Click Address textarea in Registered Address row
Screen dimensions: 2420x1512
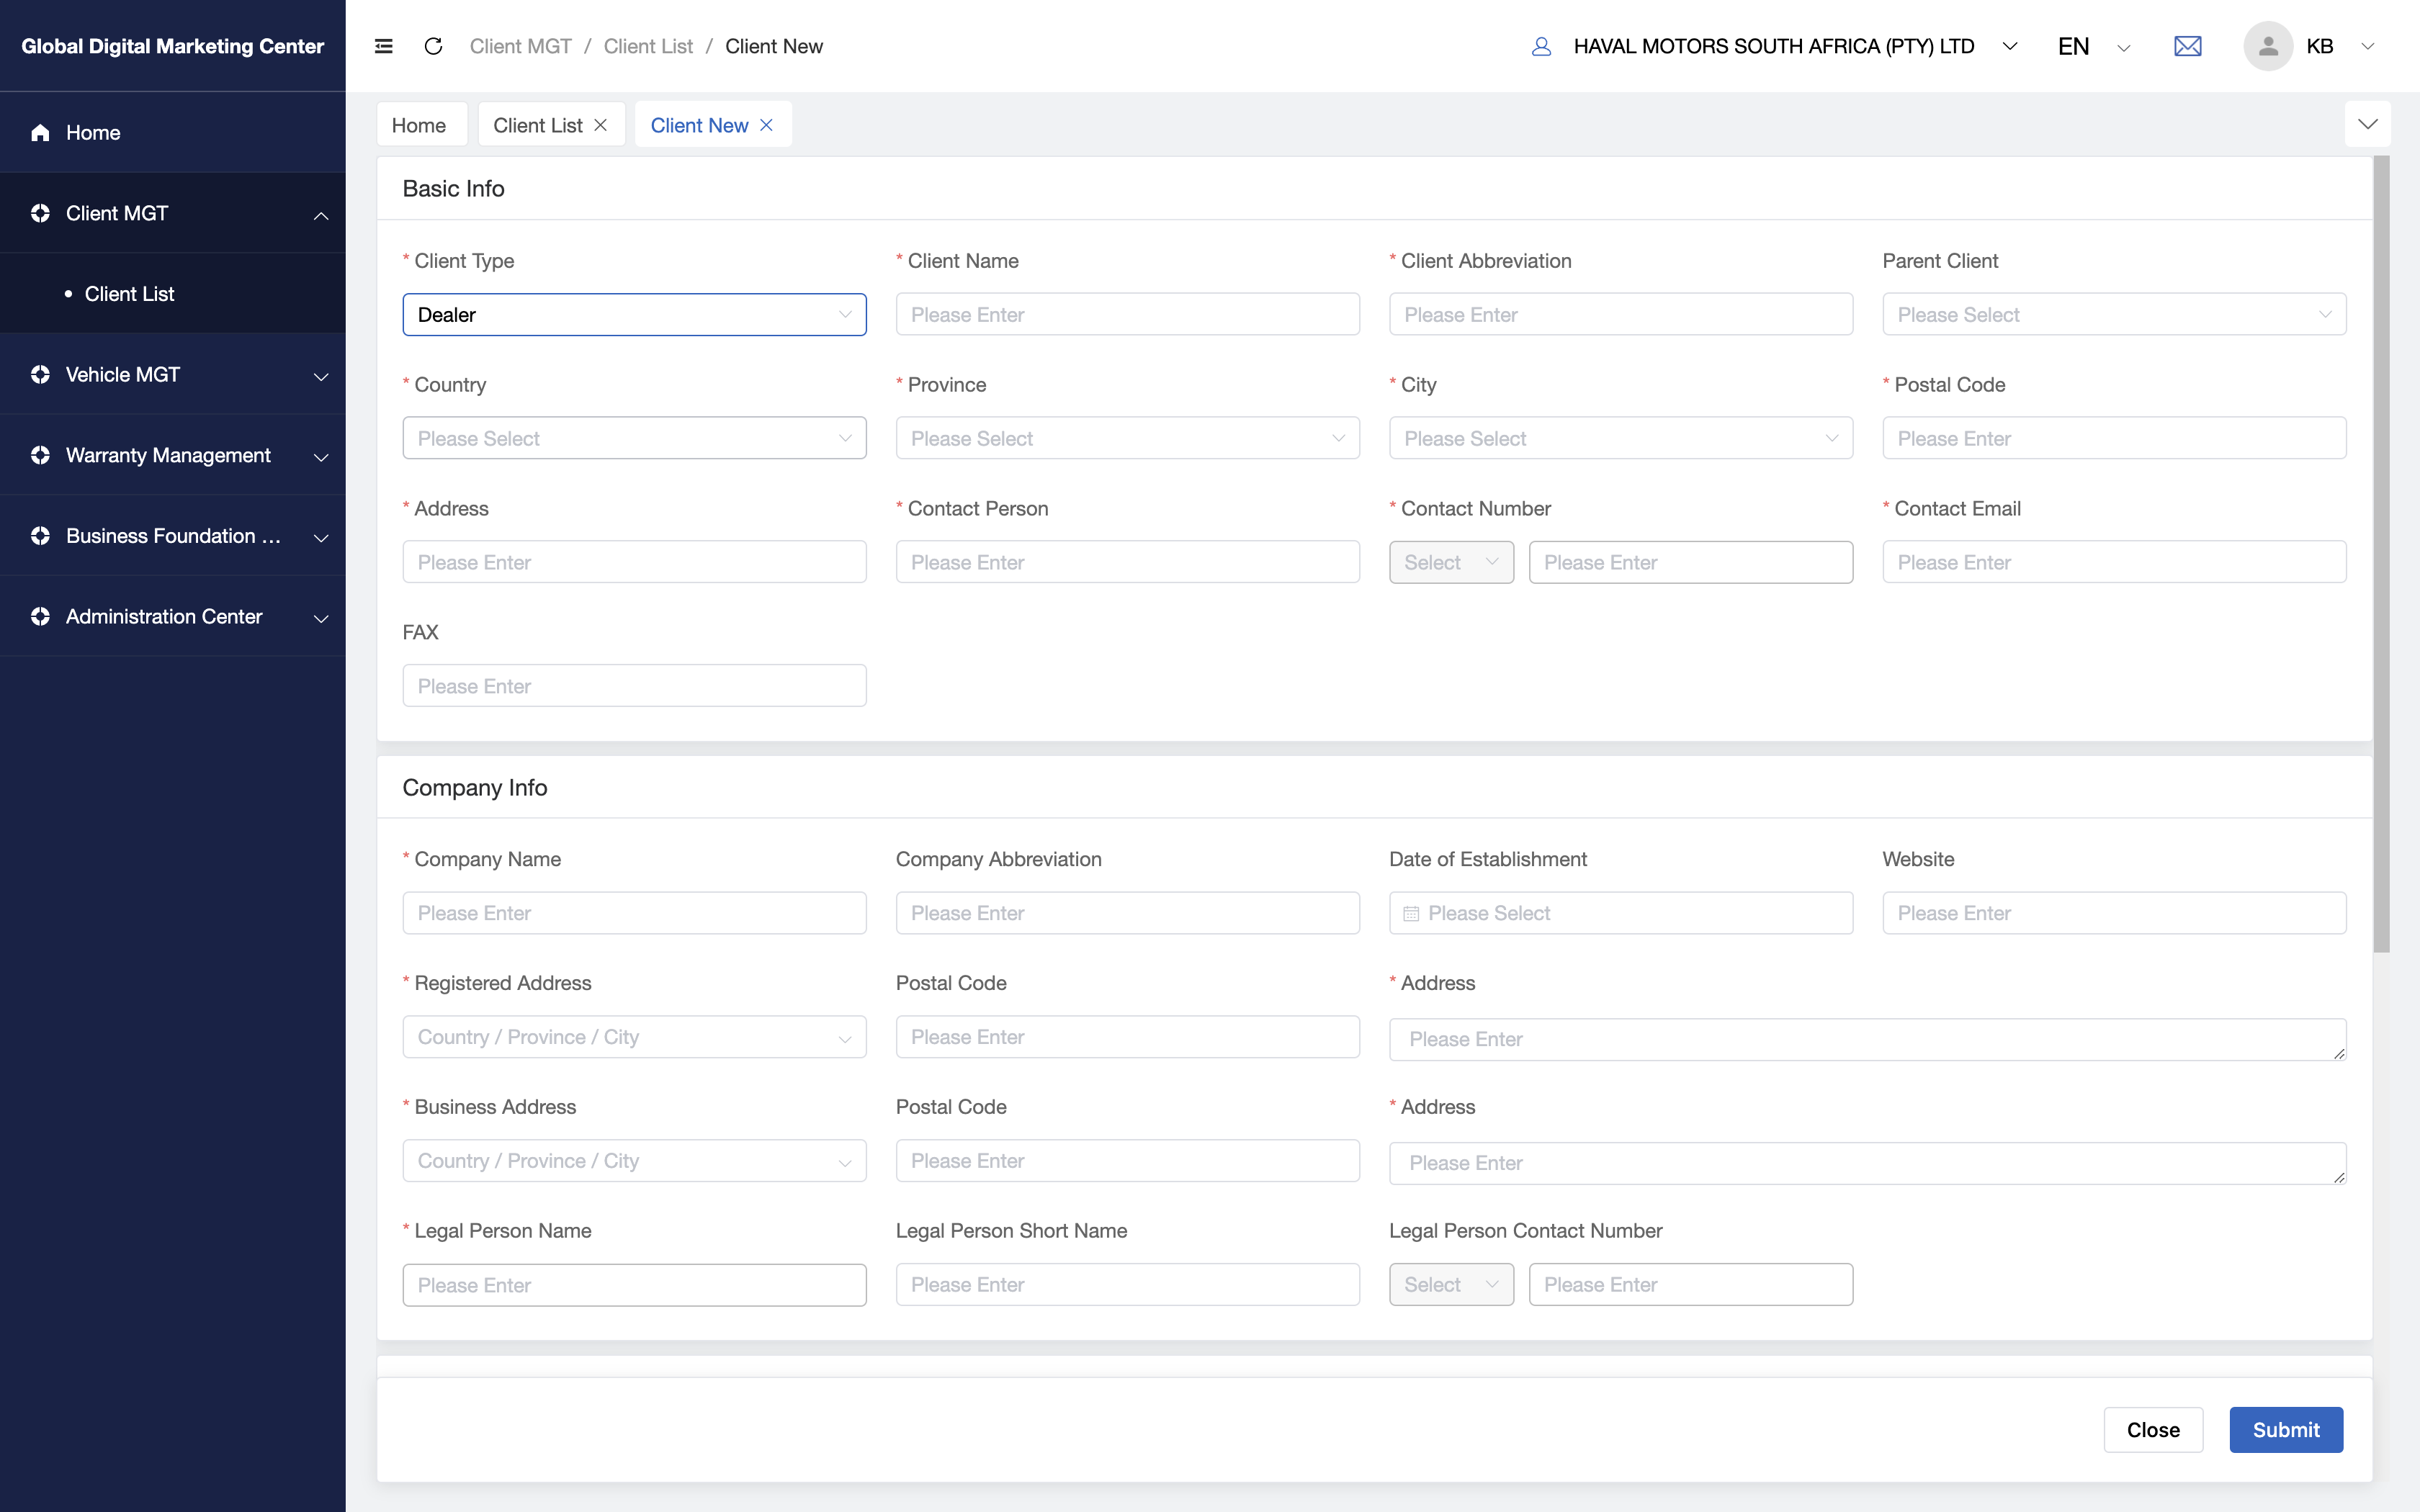coord(1867,1039)
